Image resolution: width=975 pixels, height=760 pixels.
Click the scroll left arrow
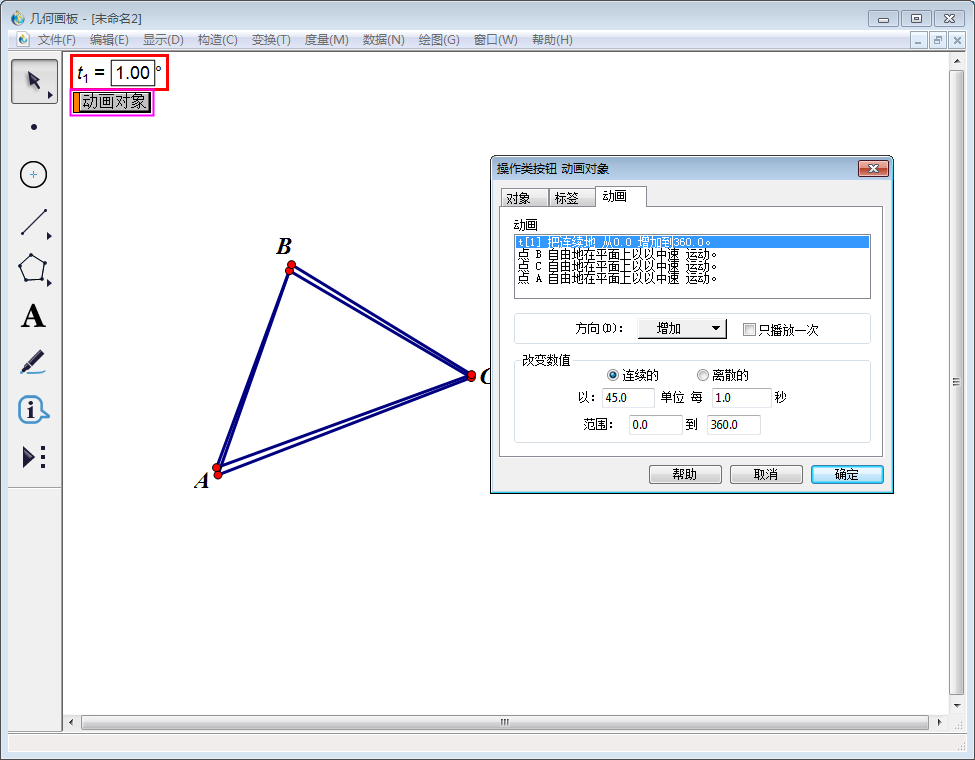tap(72, 722)
